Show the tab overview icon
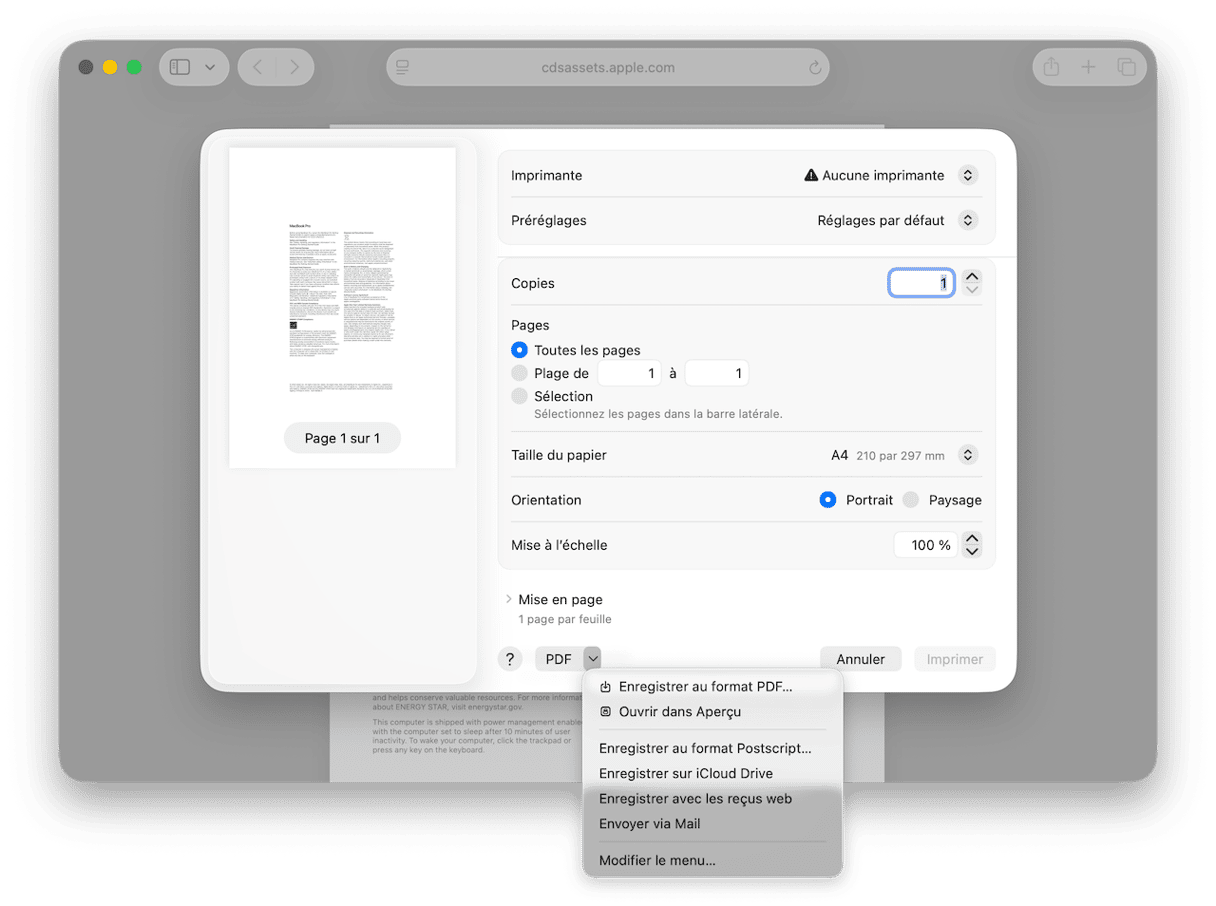1216x906 pixels. (1126, 67)
